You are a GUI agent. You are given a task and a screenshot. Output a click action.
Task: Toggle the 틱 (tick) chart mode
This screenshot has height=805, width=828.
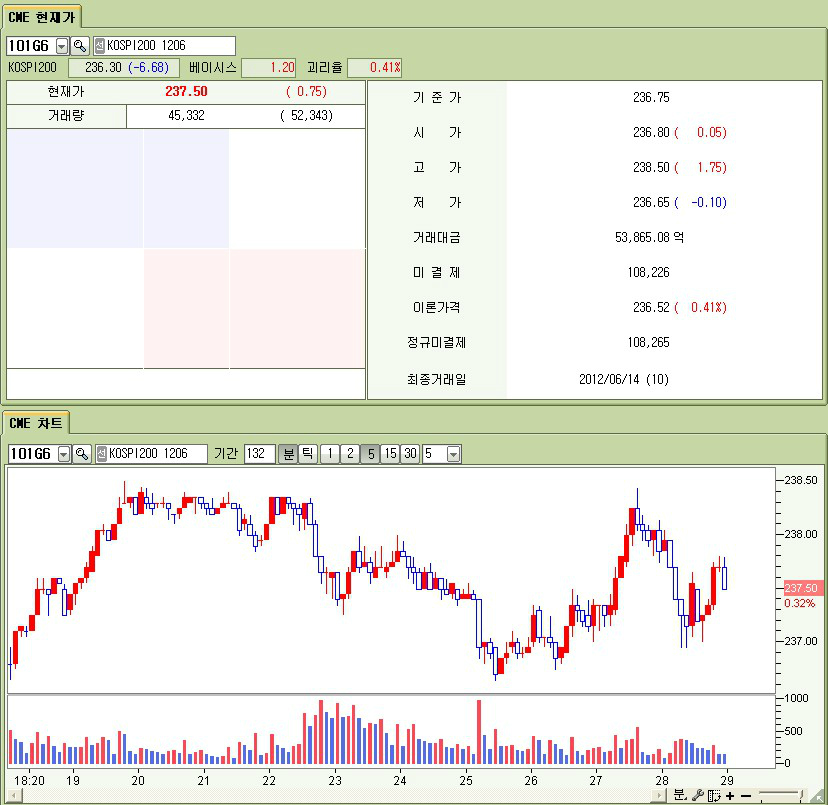click(308, 454)
